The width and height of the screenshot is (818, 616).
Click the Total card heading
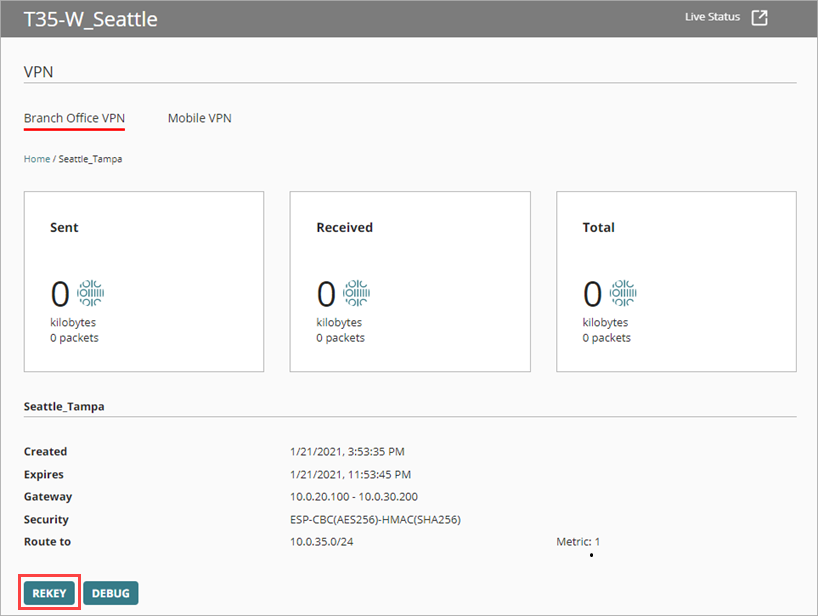pos(598,227)
